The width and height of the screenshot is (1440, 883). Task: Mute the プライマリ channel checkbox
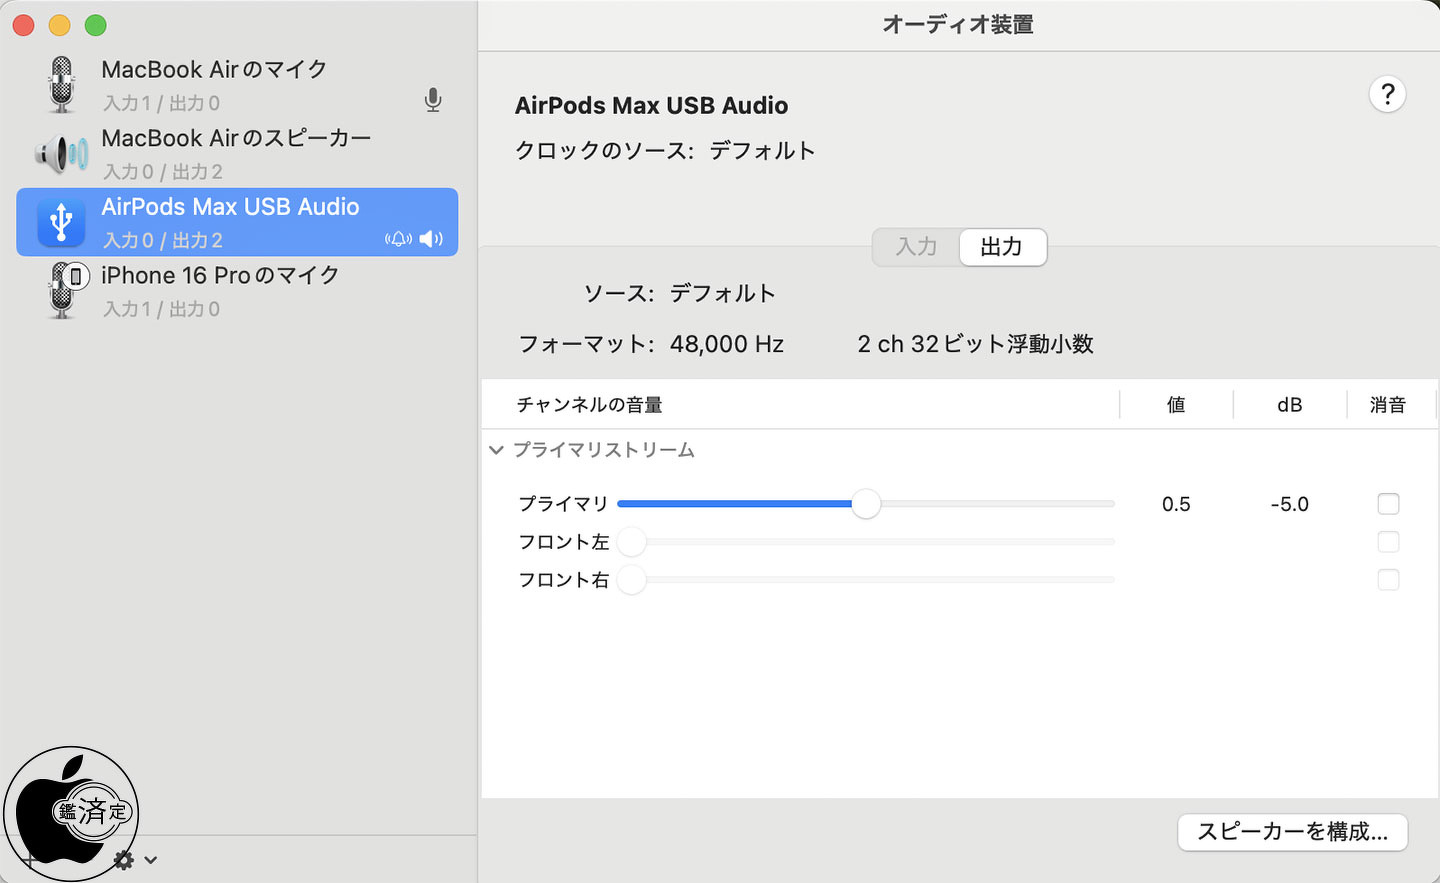(1388, 504)
